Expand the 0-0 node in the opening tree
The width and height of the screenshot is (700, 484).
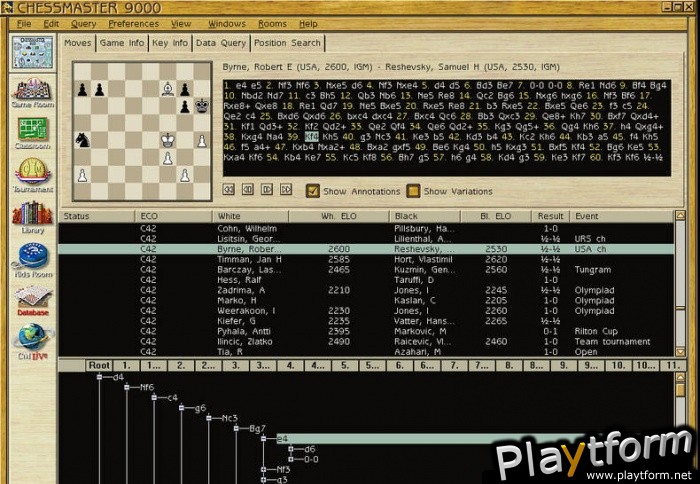click(x=291, y=459)
